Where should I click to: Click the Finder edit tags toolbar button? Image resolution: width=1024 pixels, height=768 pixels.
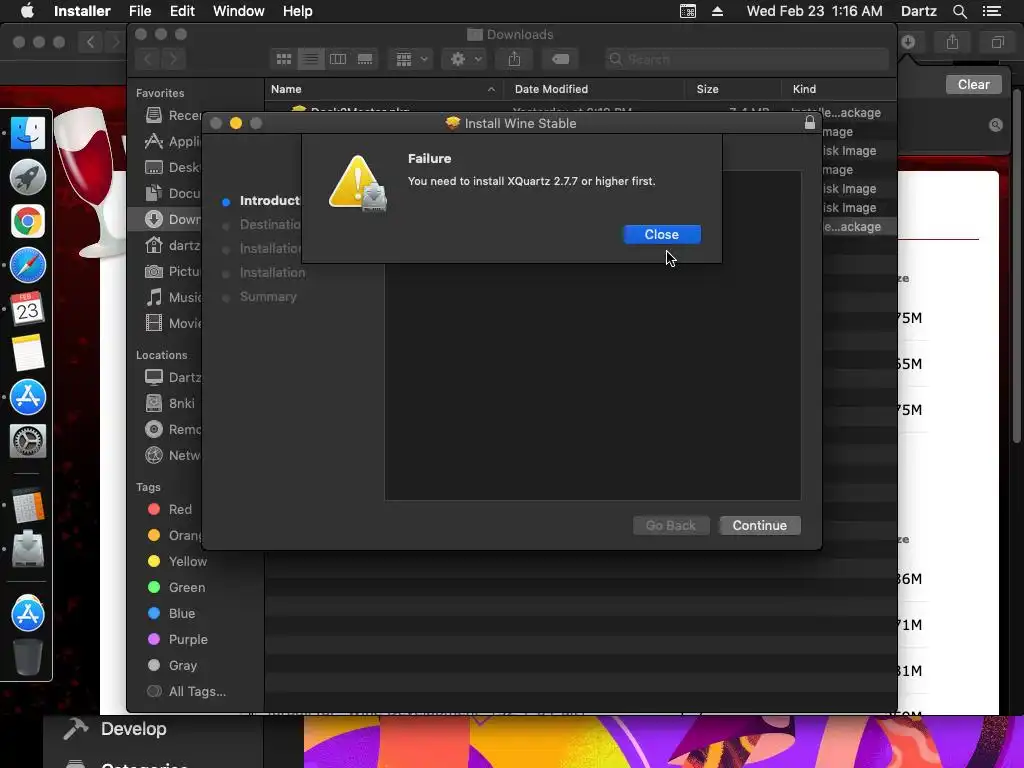pos(560,59)
